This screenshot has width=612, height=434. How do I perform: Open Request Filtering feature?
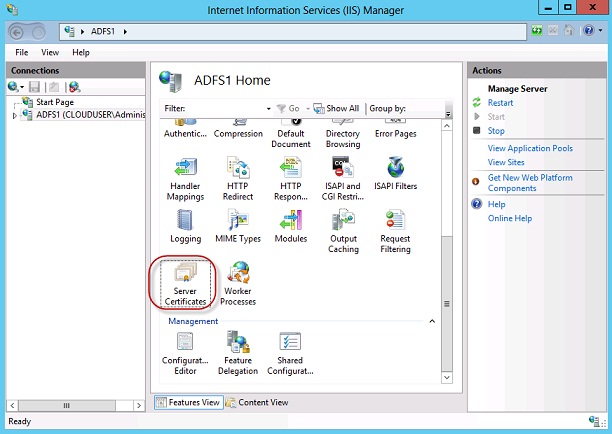pos(395,231)
